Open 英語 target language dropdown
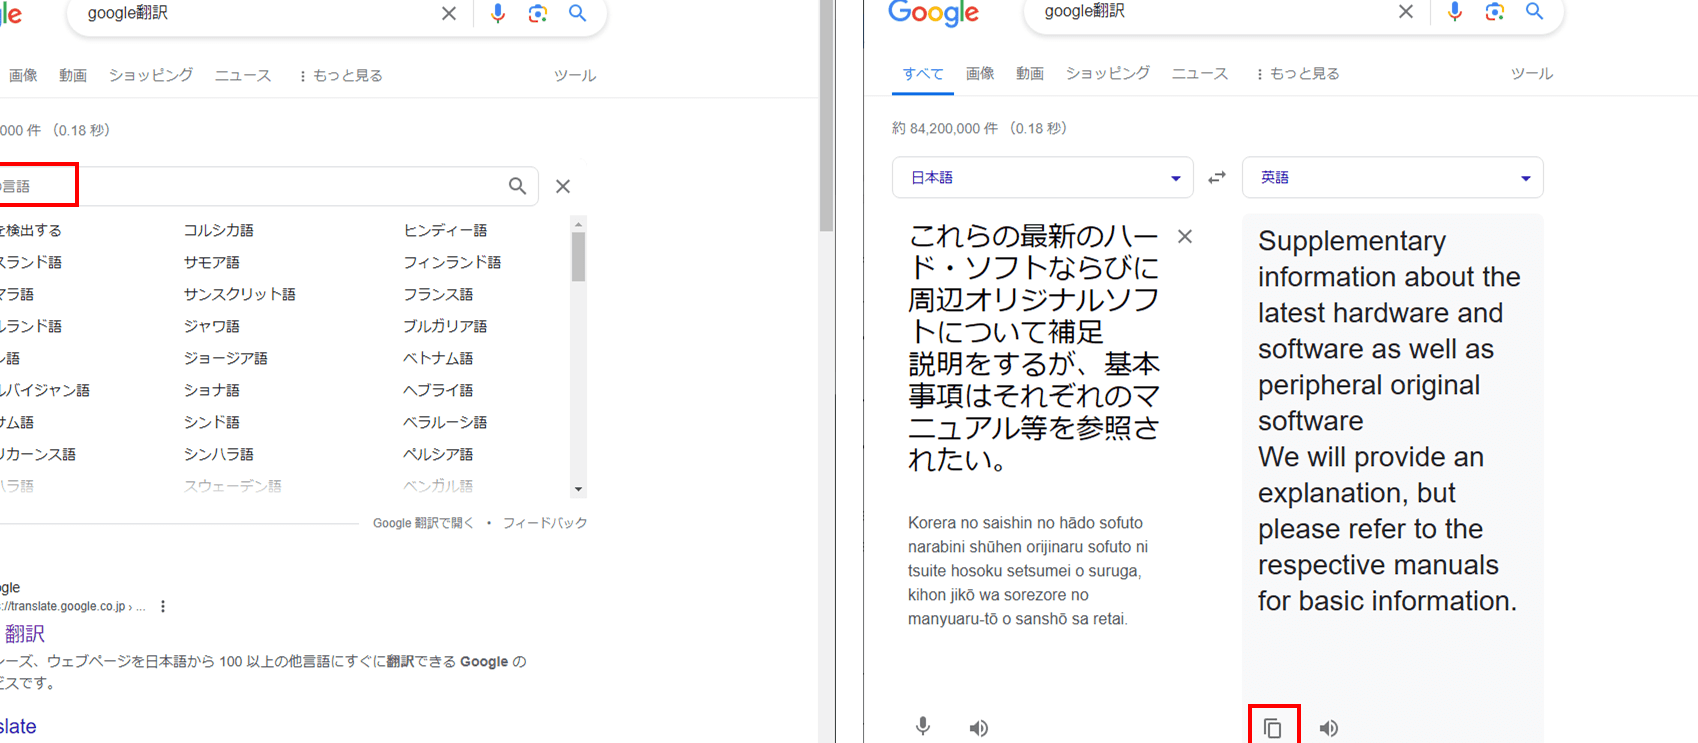1698x743 pixels. tap(1393, 177)
